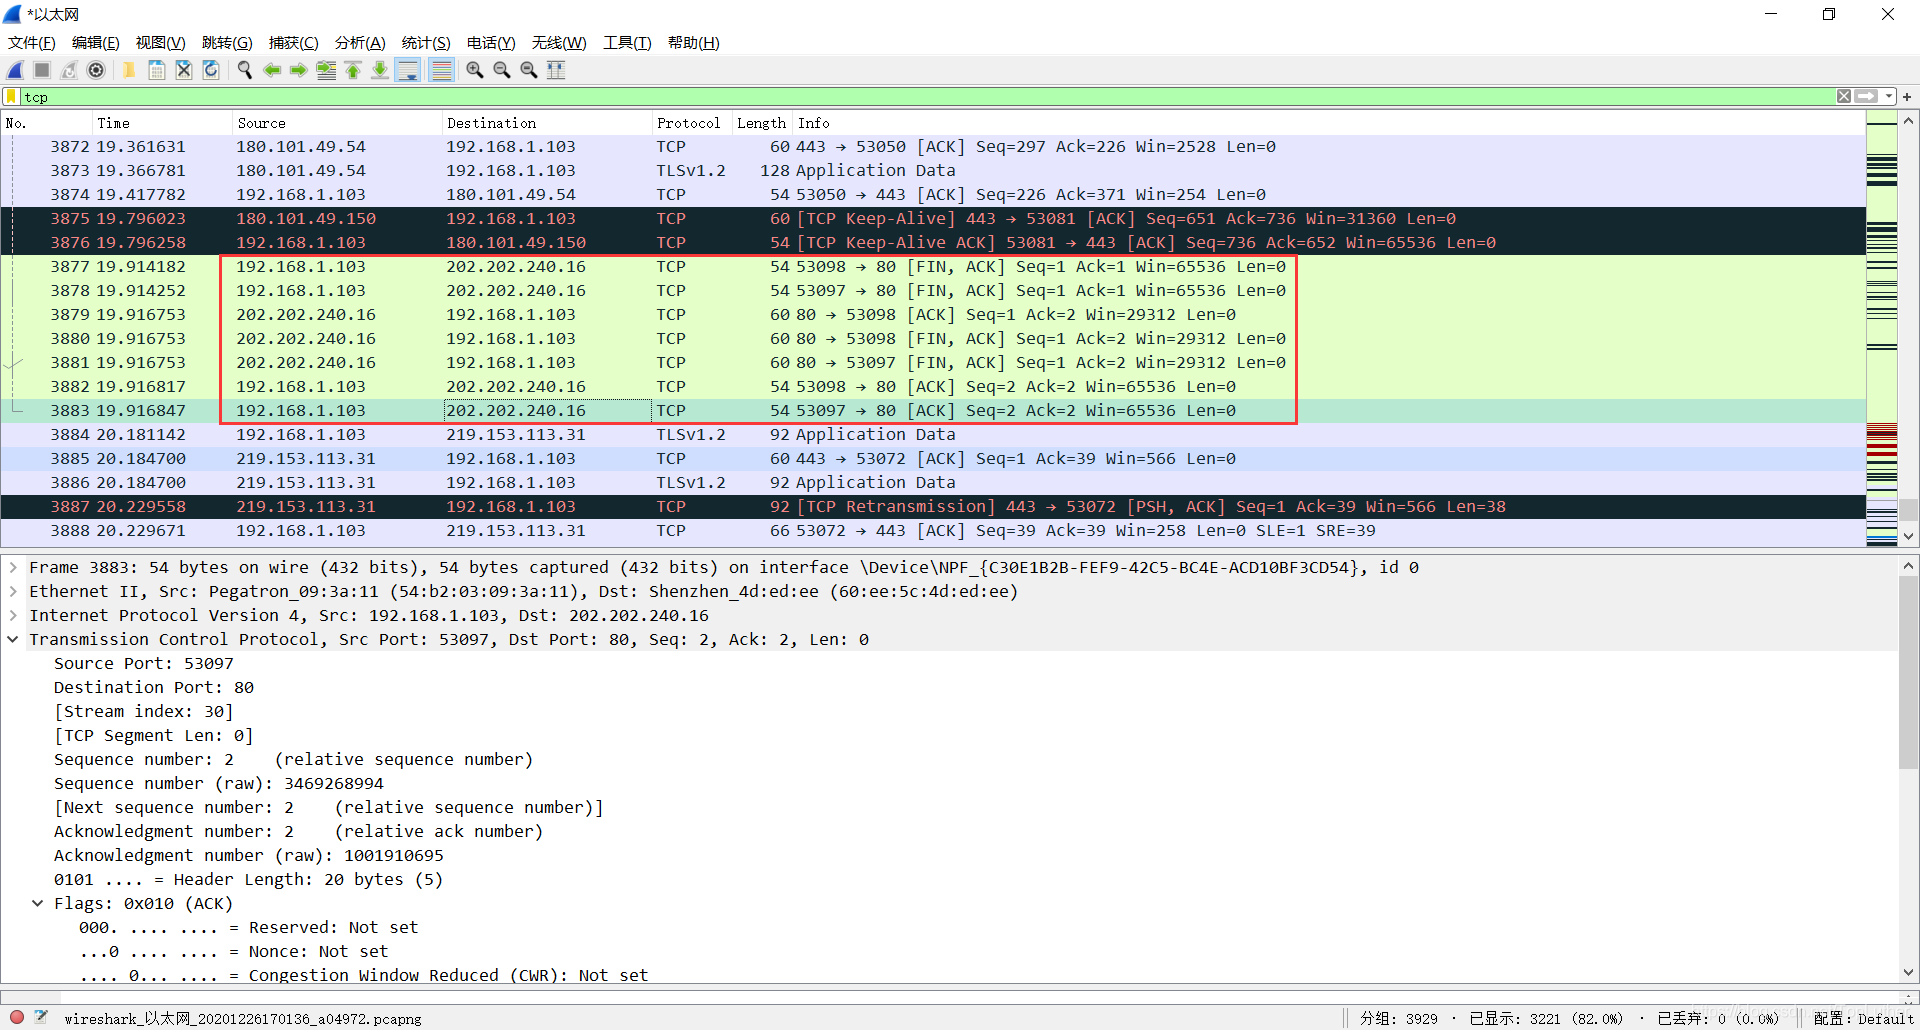This screenshot has height=1030, width=1920.
Task: Open display filter bookmark menu
Action: [11, 97]
